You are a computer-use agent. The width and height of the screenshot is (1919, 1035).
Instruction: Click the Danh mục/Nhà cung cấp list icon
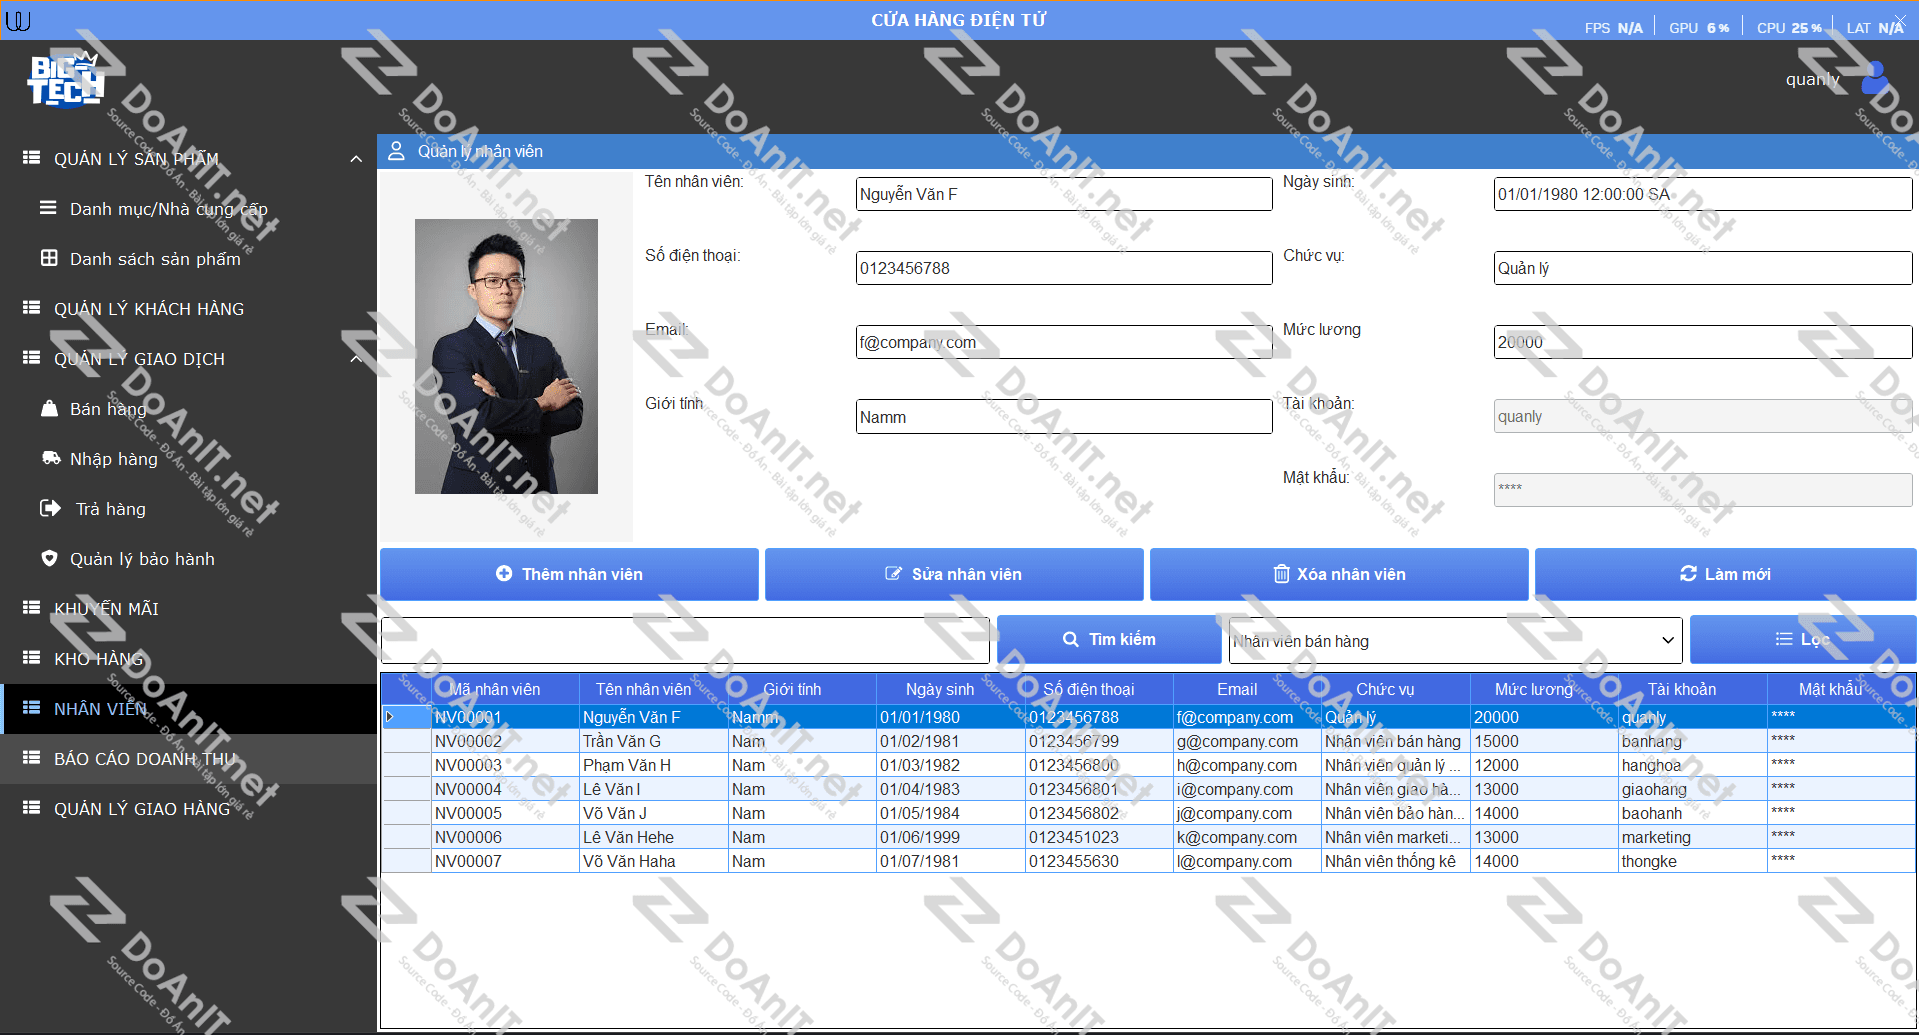[48, 208]
